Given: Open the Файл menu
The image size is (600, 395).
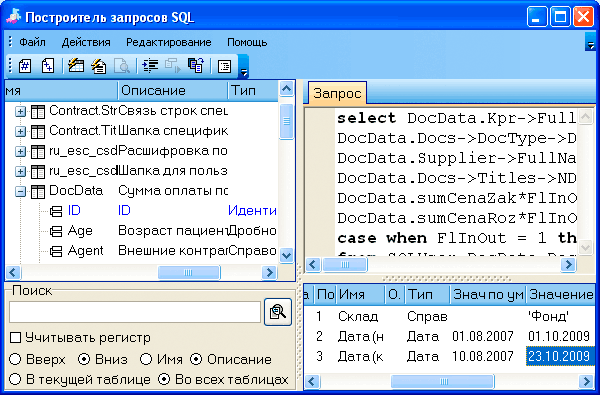Looking at the screenshot, I should point(33,42).
